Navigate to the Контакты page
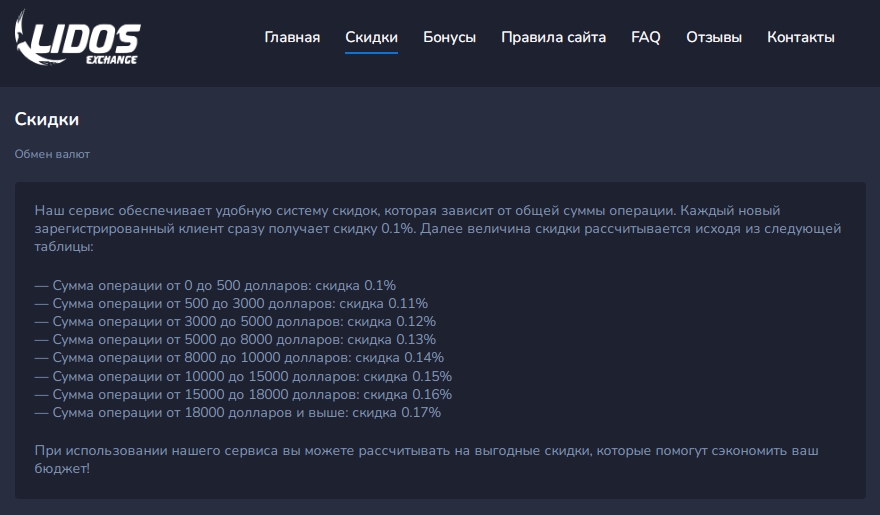This screenshot has height=515, width=880. pos(800,37)
